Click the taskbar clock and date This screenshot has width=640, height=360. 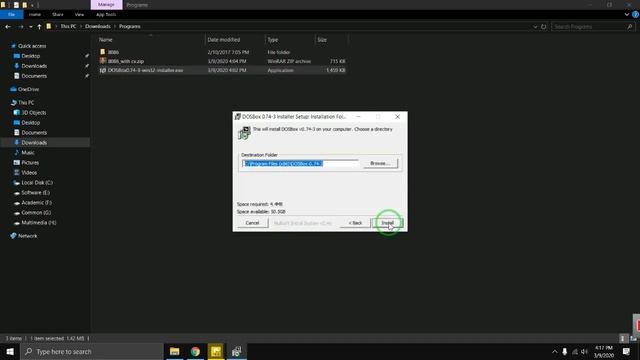604,351
